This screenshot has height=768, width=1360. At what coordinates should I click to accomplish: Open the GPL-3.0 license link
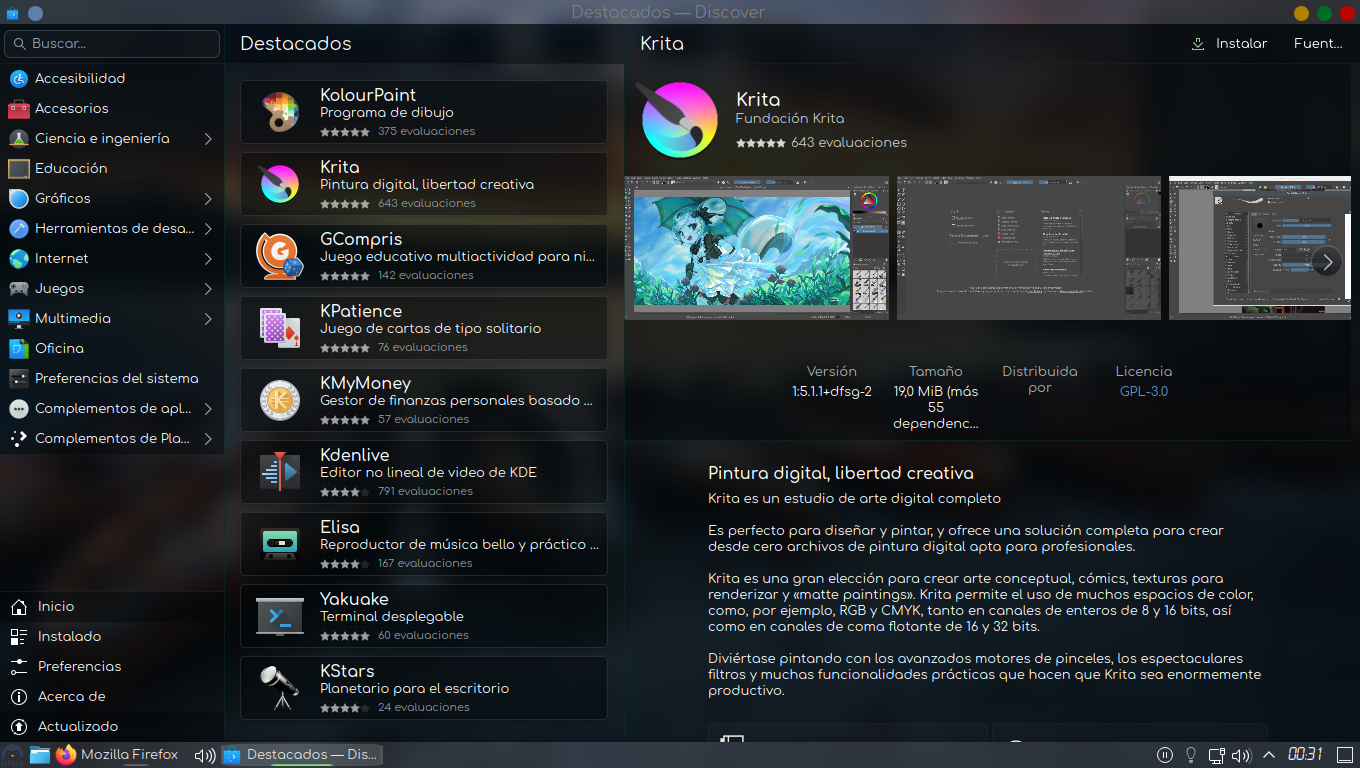pyautogui.click(x=1143, y=391)
